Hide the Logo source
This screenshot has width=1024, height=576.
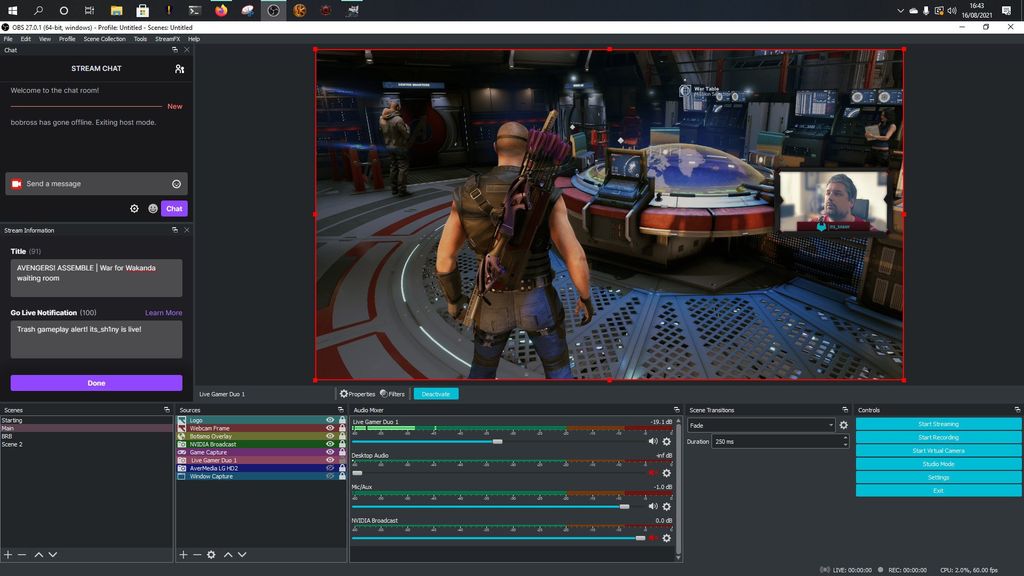(x=330, y=420)
